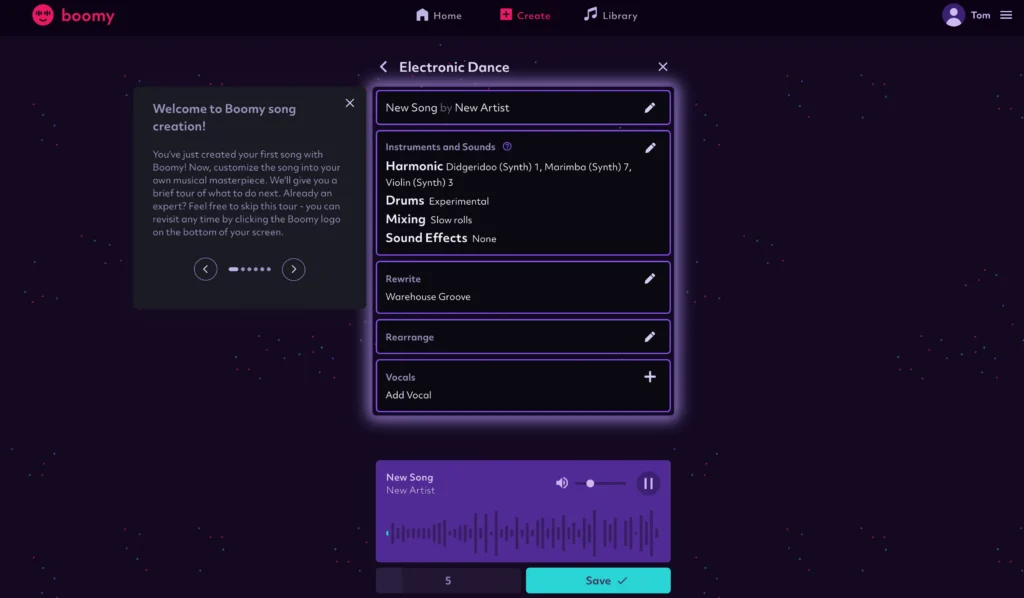
Task: Open the Instruments and Sounds help icon
Action: click(x=507, y=147)
